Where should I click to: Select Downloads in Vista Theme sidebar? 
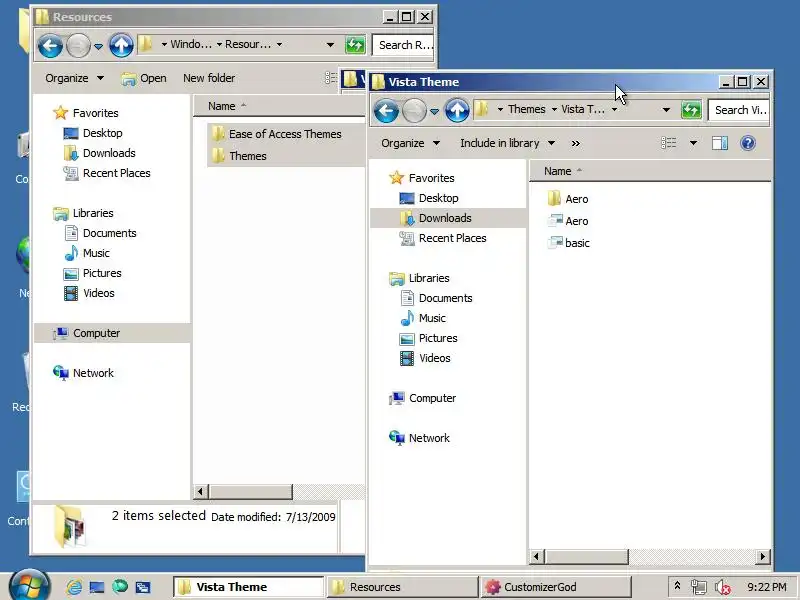pyautogui.click(x=445, y=218)
